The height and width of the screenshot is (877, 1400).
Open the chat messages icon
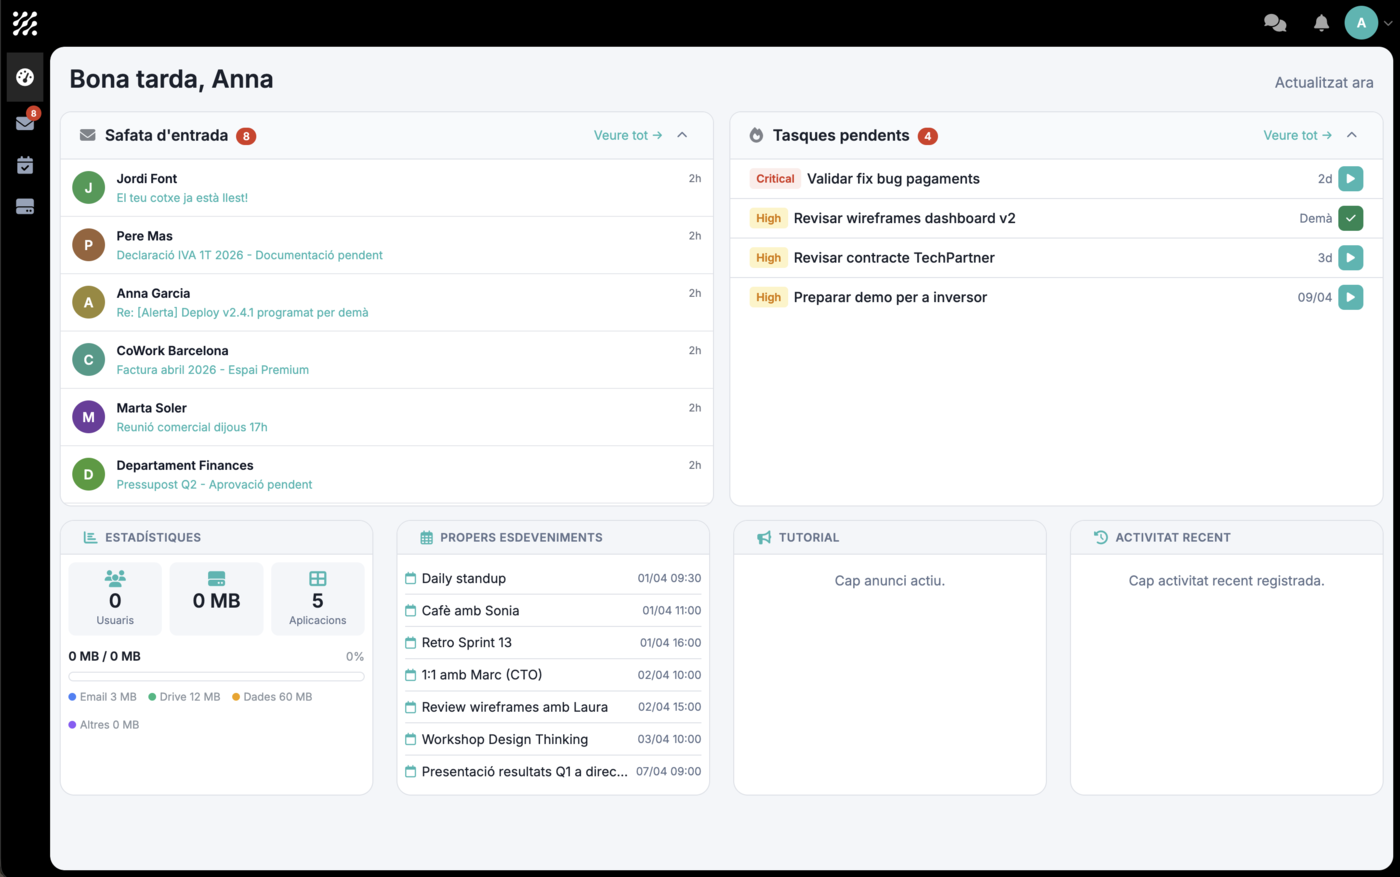1274,22
